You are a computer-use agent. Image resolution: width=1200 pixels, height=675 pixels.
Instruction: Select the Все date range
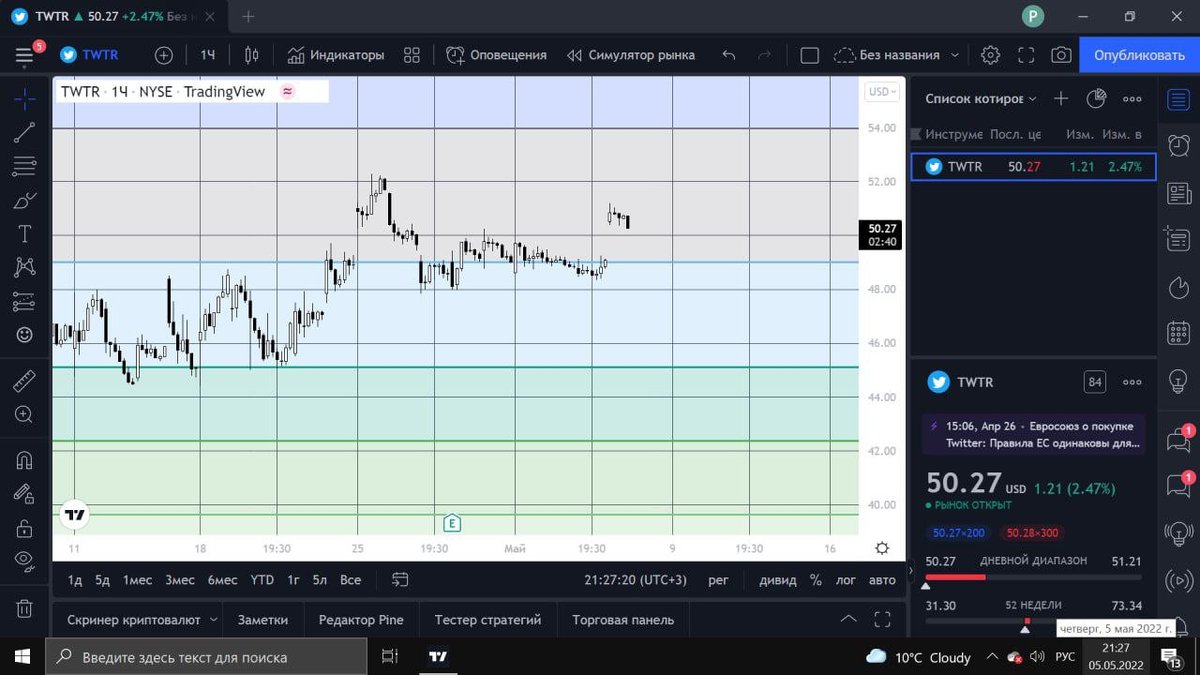coord(350,580)
